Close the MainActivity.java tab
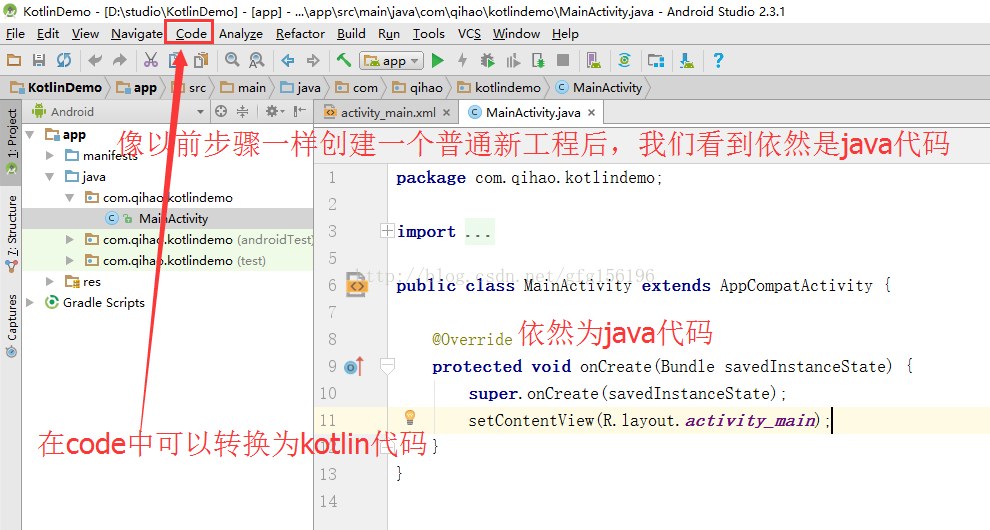The height and width of the screenshot is (530, 990). tap(591, 112)
